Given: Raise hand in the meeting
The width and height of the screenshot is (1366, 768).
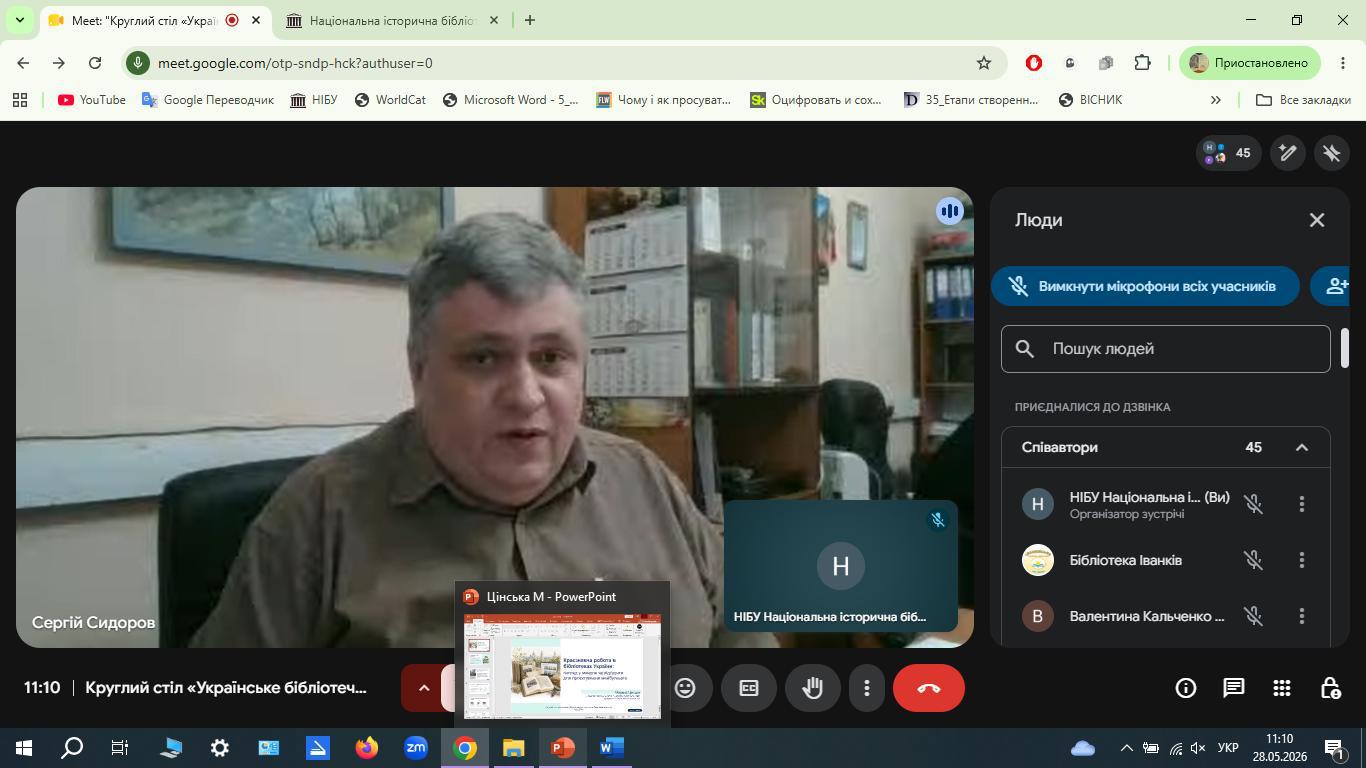Looking at the screenshot, I should coord(812,688).
